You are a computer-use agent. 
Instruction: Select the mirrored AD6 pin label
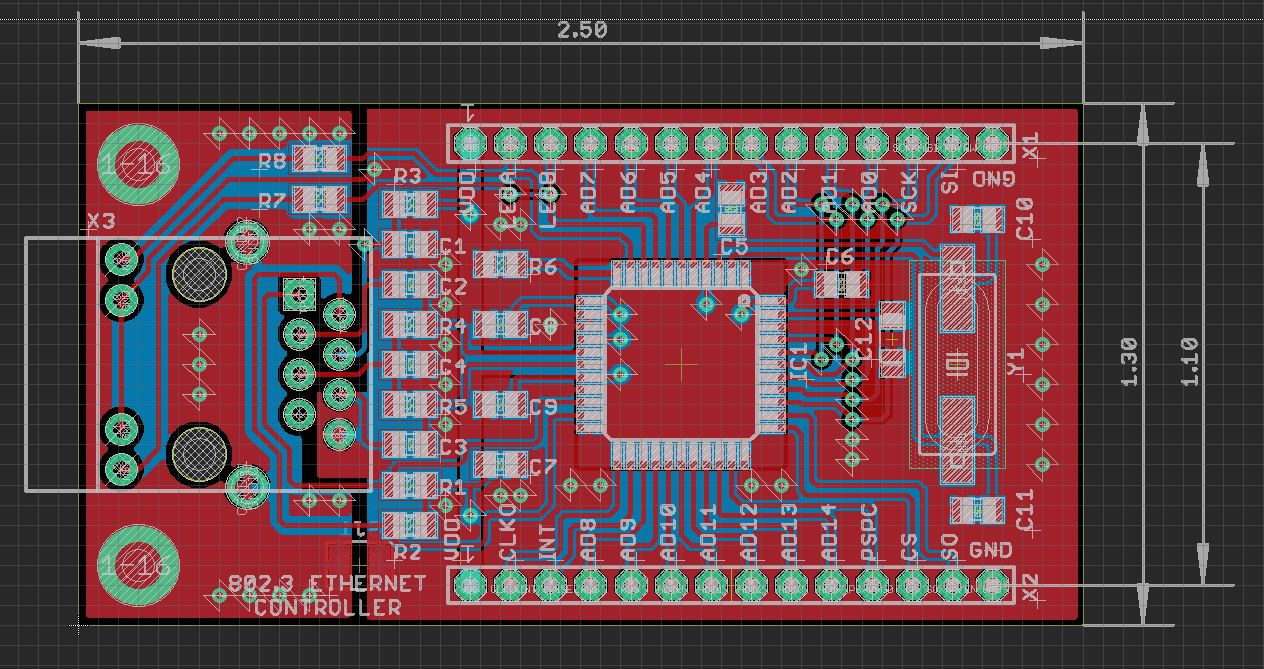point(628,192)
